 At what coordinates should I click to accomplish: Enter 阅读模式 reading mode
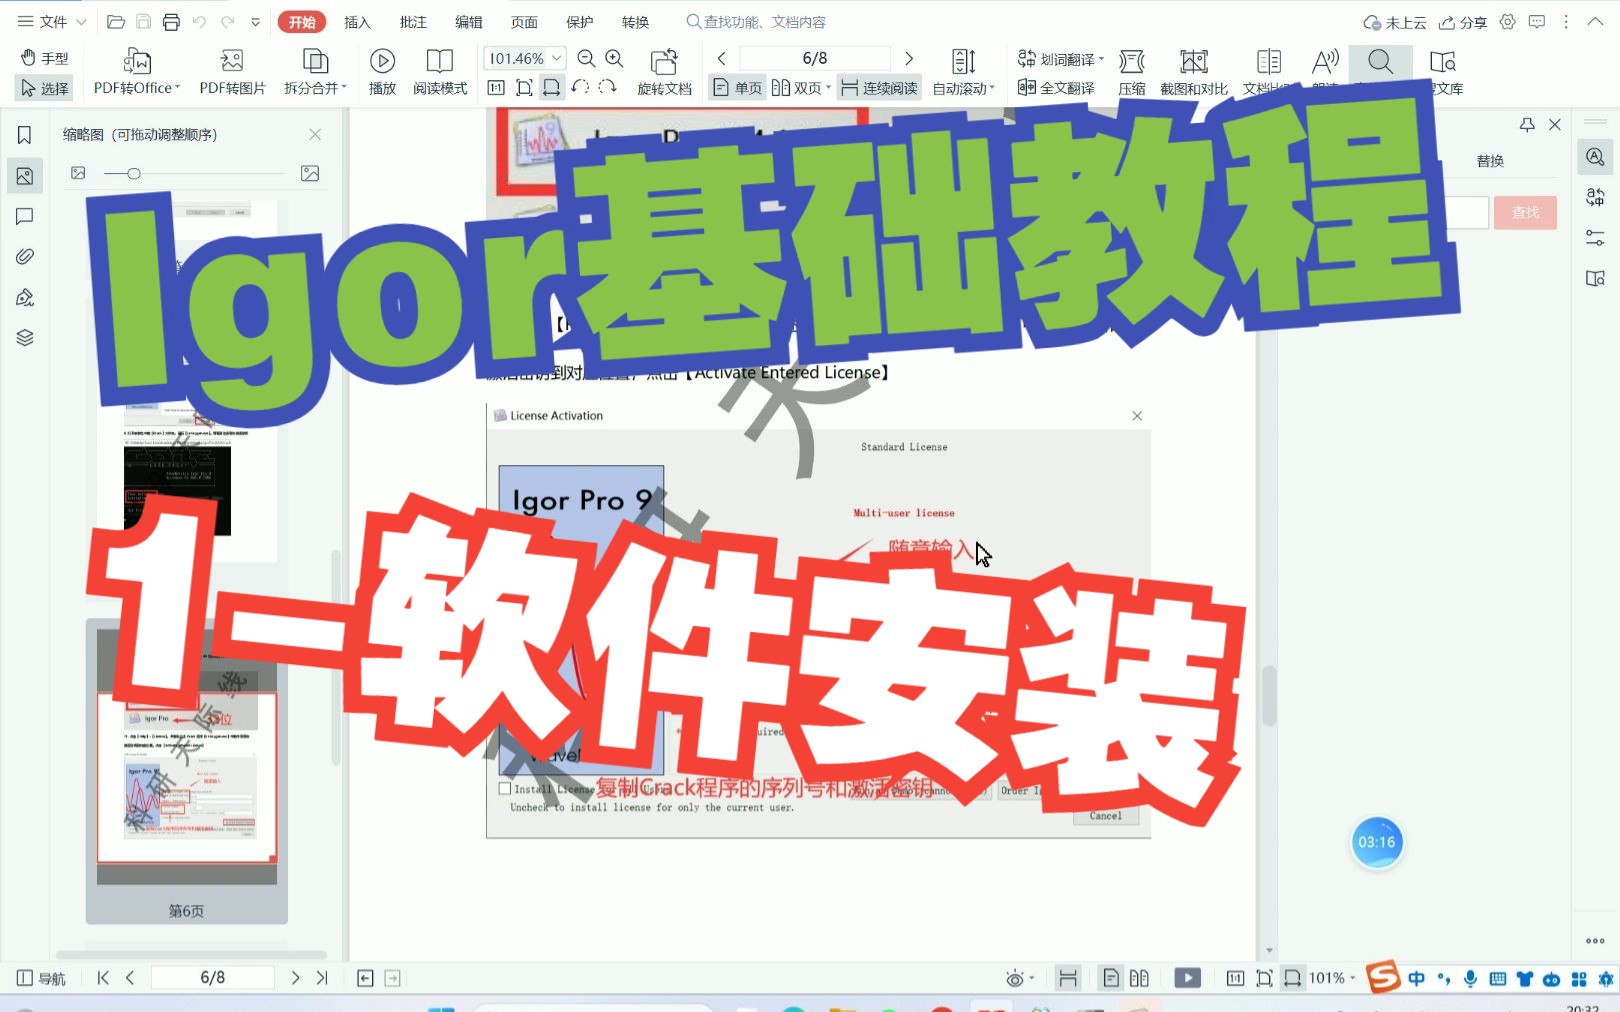coord(440,72)
